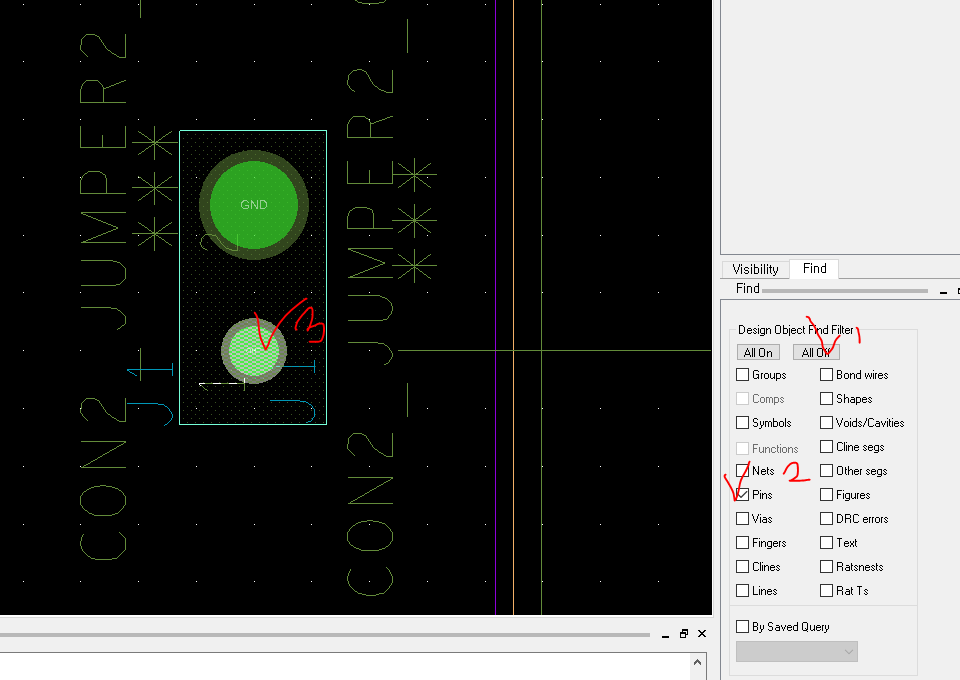Minimize the bottom command panel
This screenshot has height=680, width=960.
(x=666, y=635)
